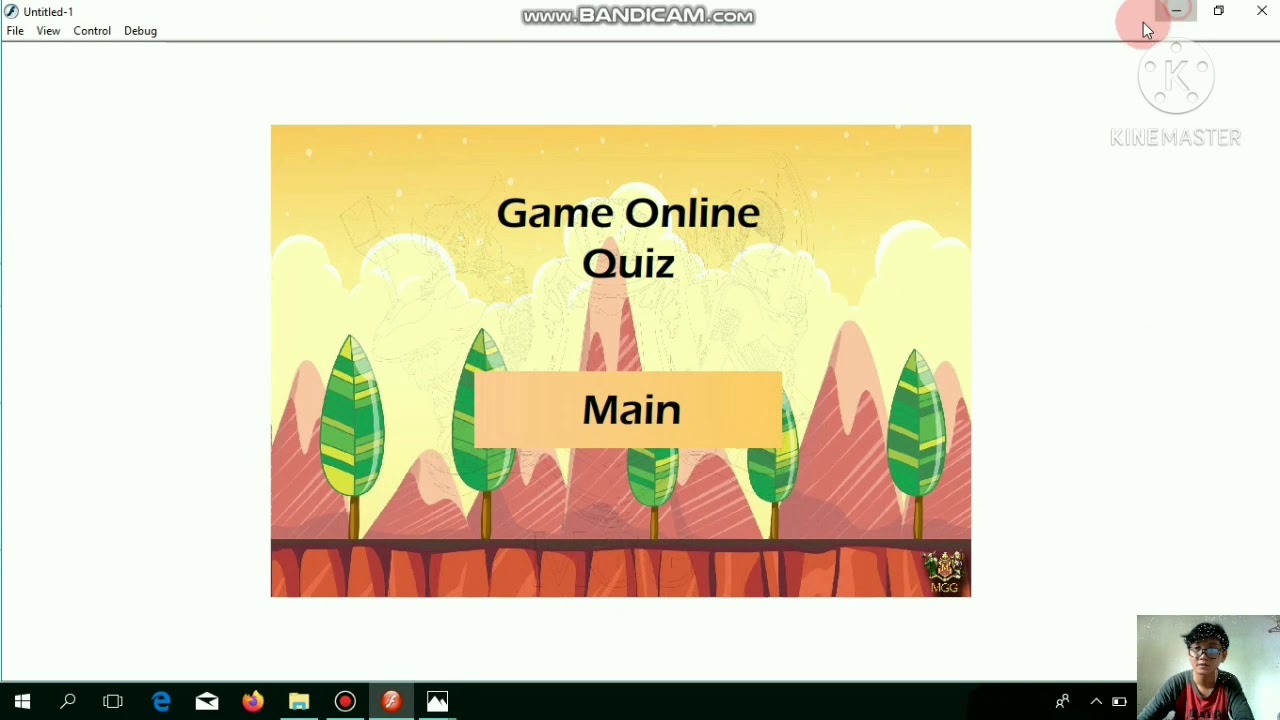Switch to the Flash Player taskbar icon

[391, 702]
